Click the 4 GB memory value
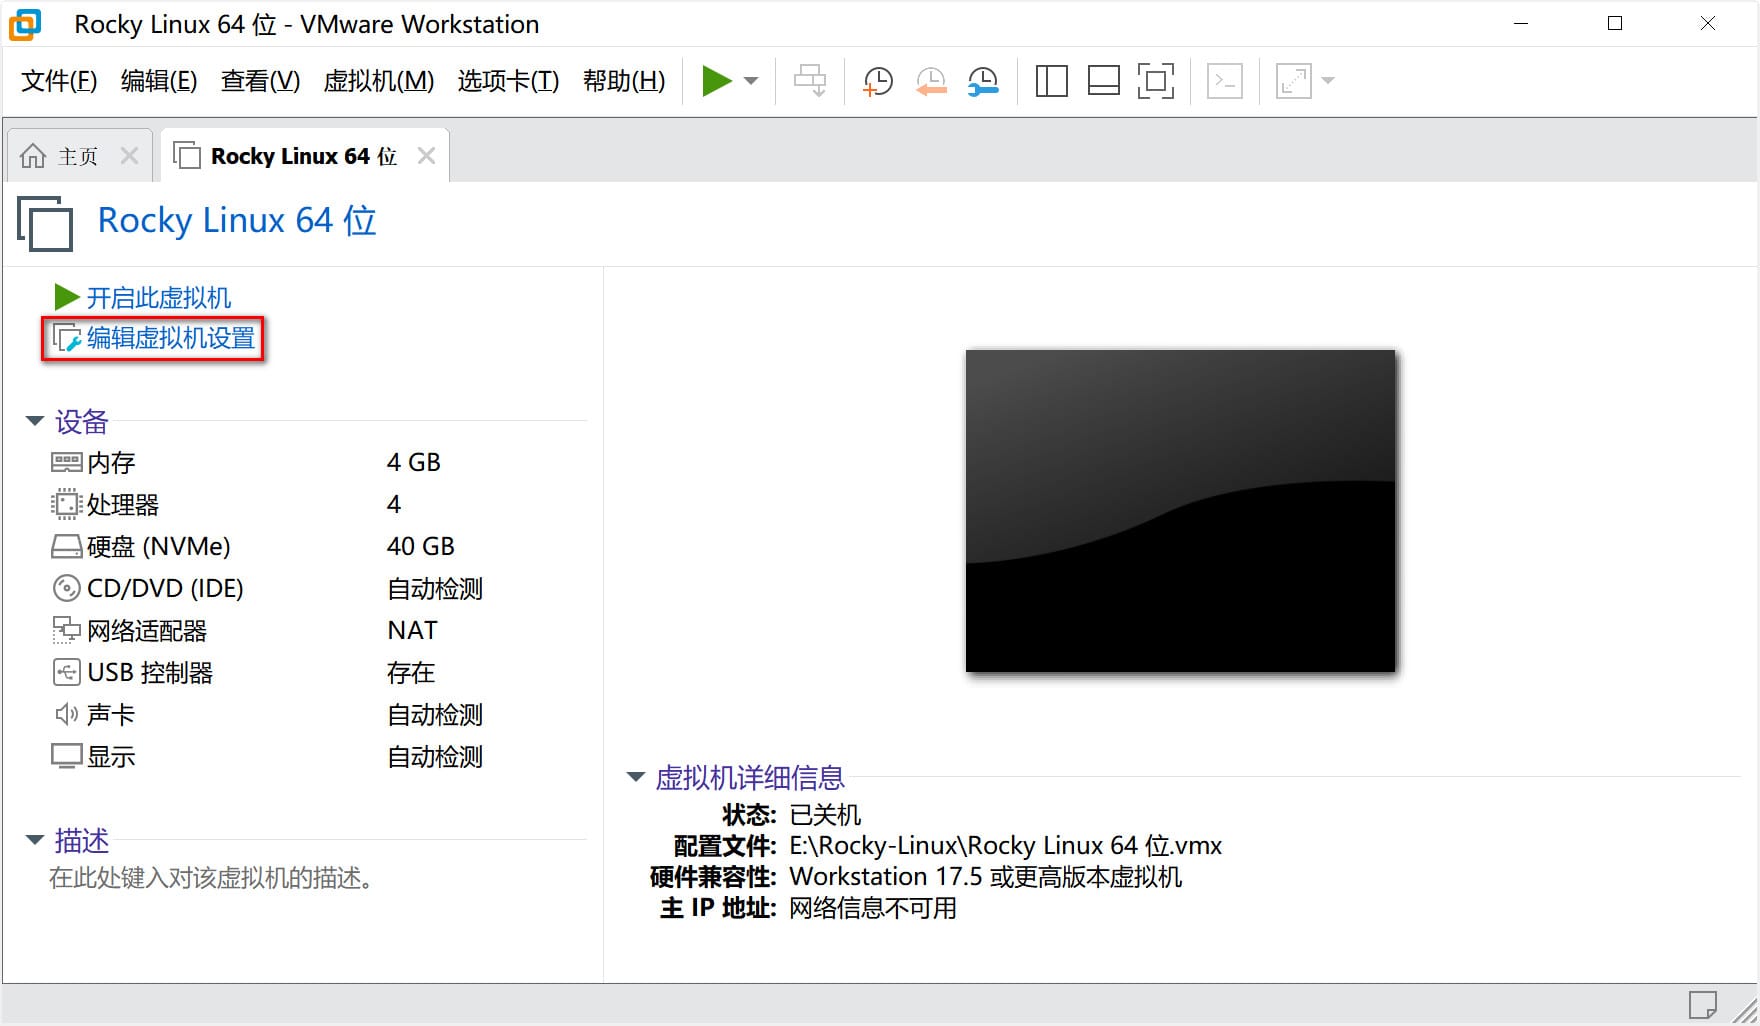 [414, 462]
